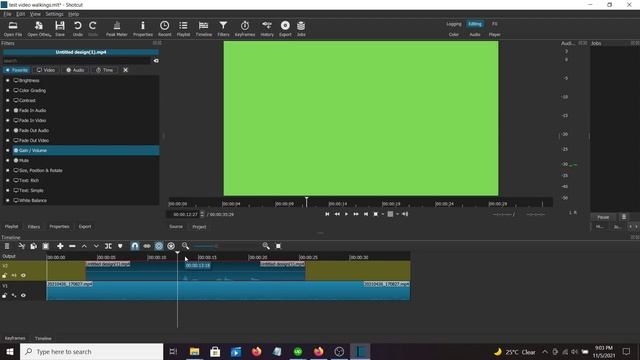This screenshot has width=640, height=360.
Task: Switch to the Playlist bottom tab
Action: (11, 227)
